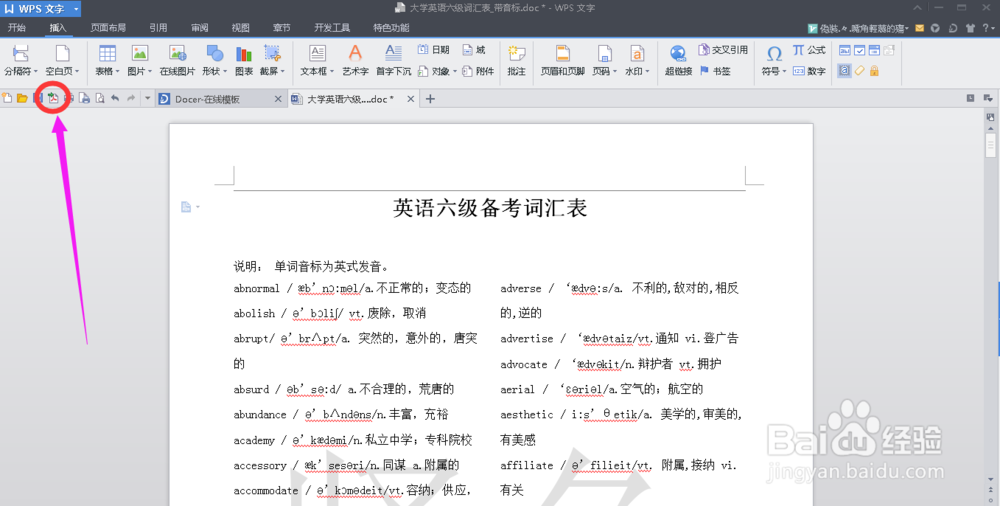Click the 图片 picture icon
1000x506 pixels.
(140, 53)
